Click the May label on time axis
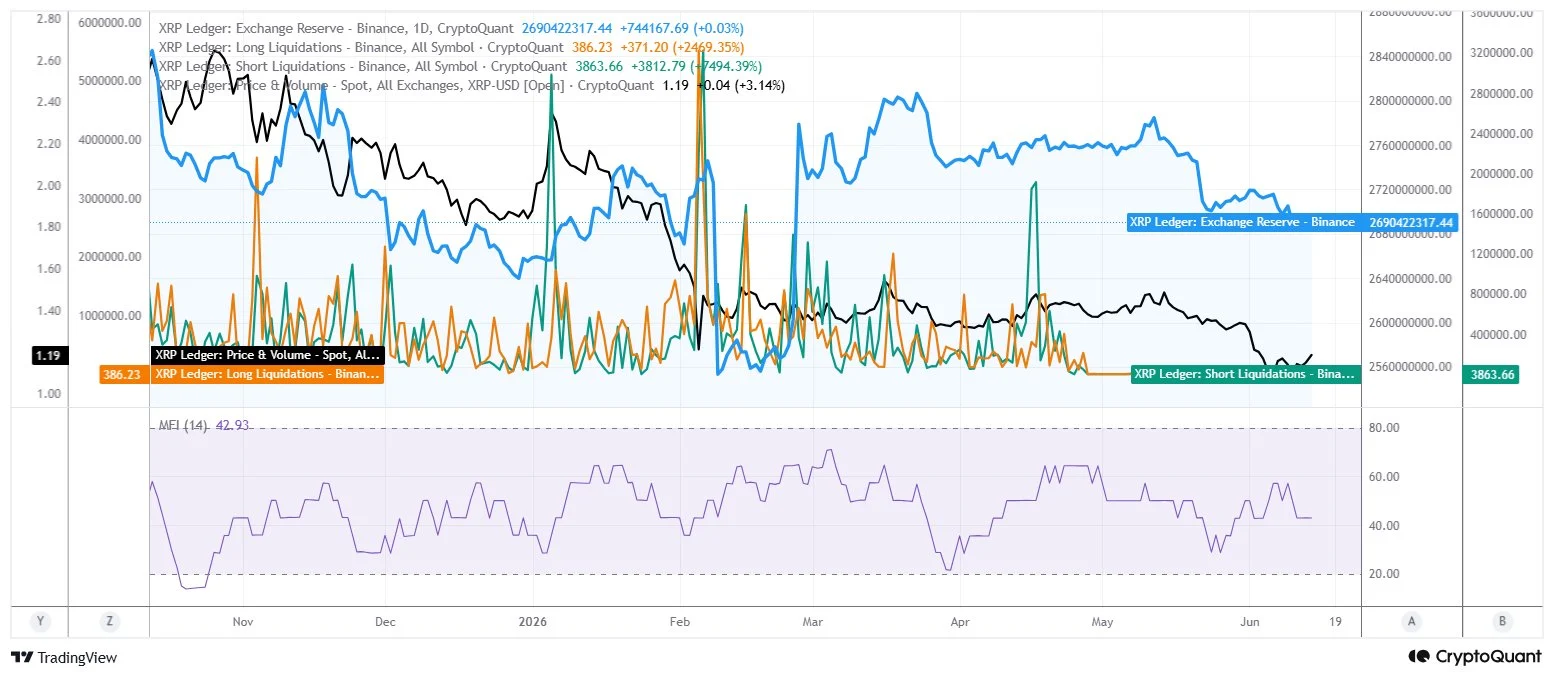Image resolution: width=1554 pixels, height=677 pixels. [1102, 621]
